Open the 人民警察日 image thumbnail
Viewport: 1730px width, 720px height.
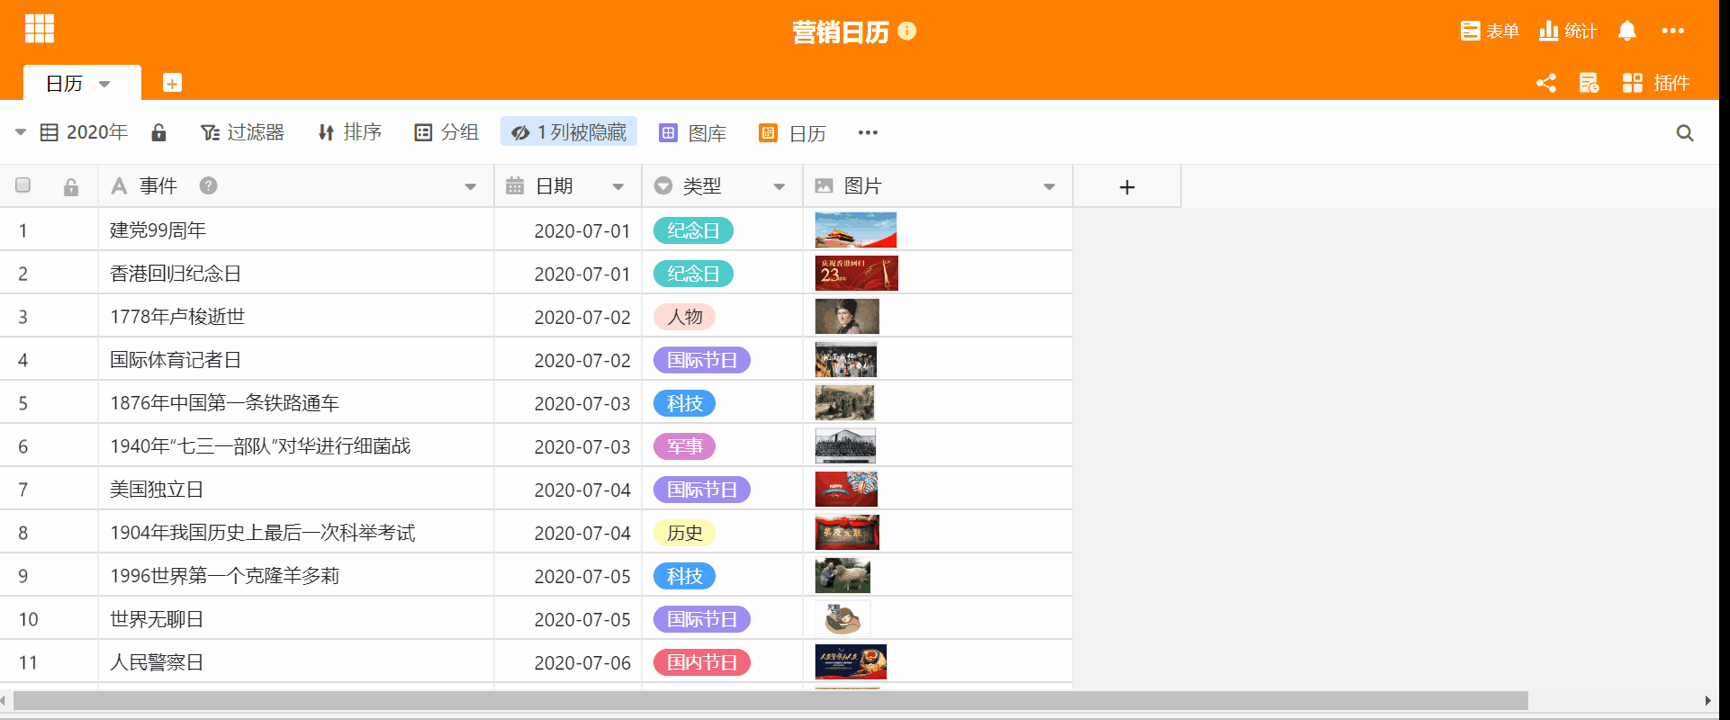[x=851, y=662]
